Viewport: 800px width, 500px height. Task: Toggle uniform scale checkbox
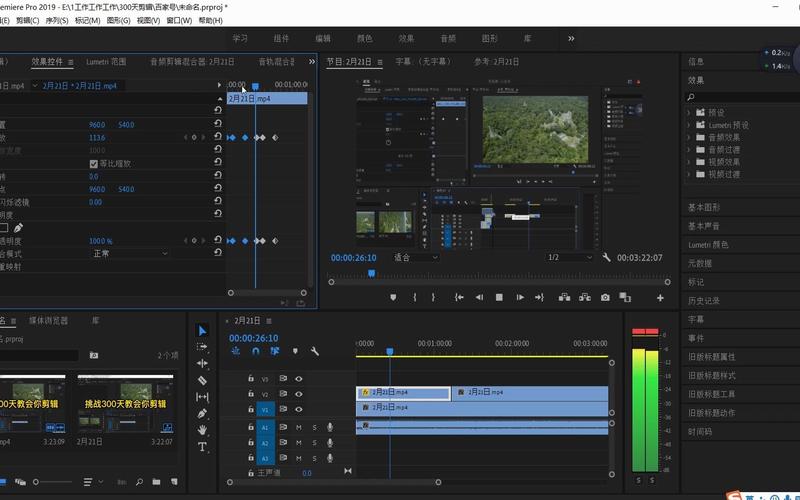(93, 164)
